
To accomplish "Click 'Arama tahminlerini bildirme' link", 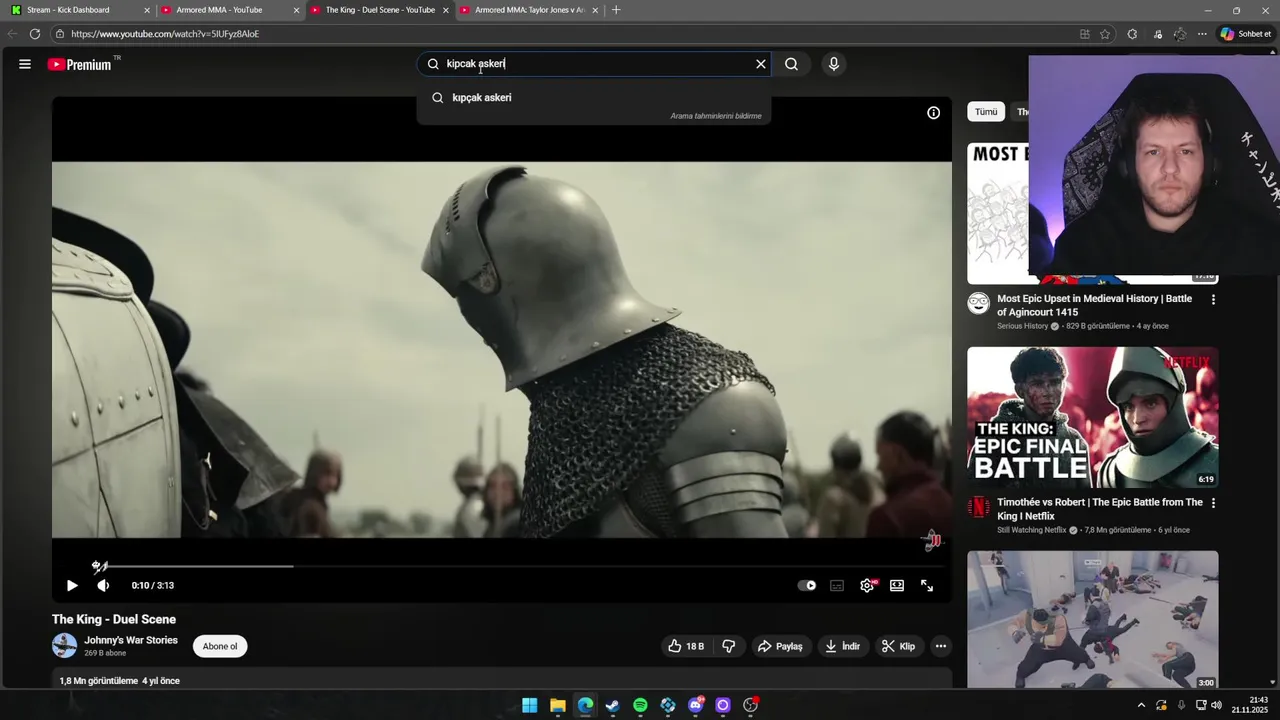I will [x=716, y=116].
